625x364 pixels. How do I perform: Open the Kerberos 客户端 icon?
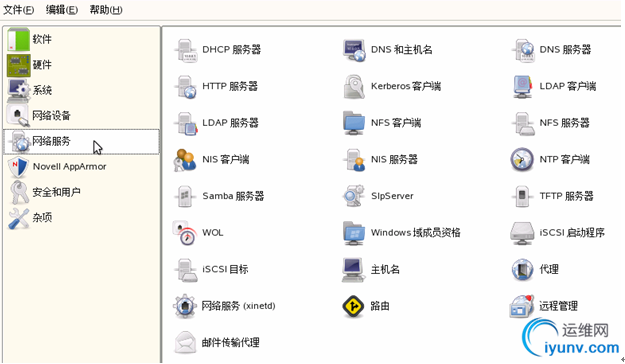pos(354,87)
